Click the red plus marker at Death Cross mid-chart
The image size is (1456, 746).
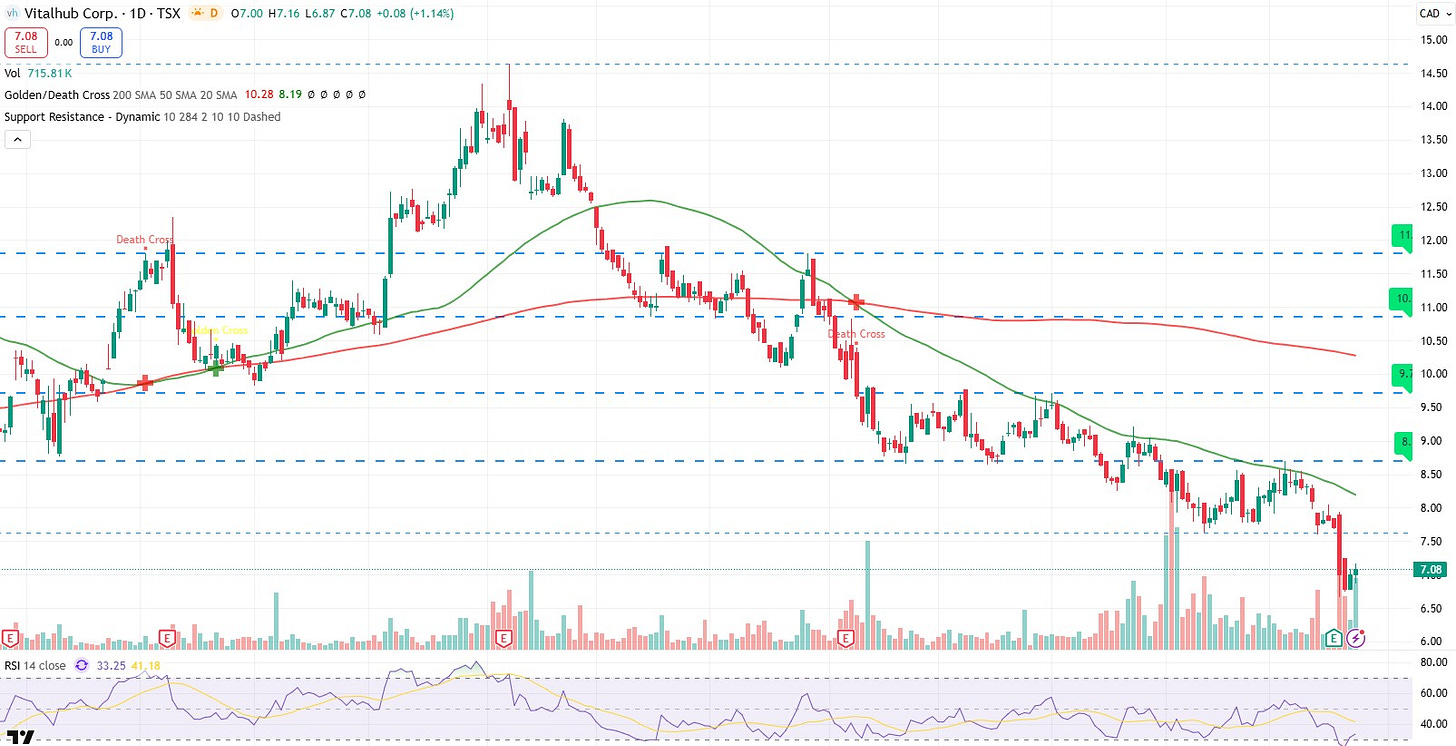coord(856,300)
